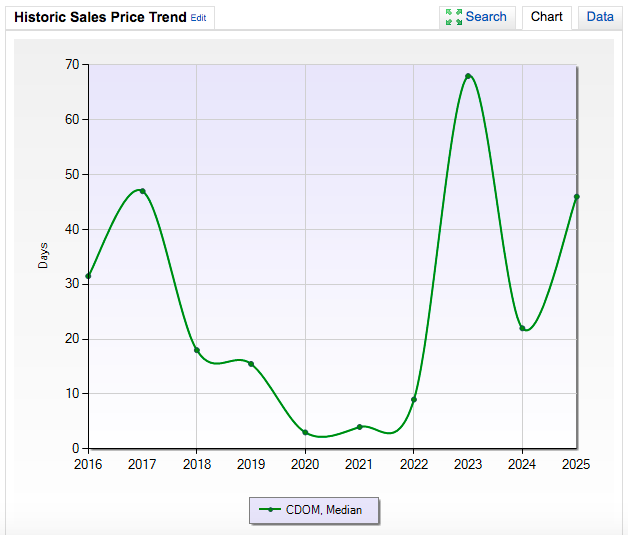Click the green line marker in legend

click(x=270, y=510)
